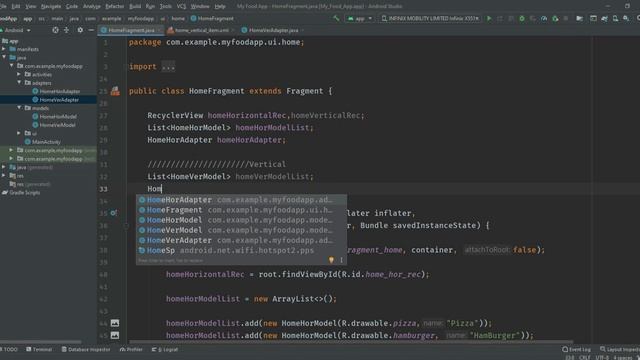
Task: Click the Sync Project with Gradle icon
Action: (604, 18)
